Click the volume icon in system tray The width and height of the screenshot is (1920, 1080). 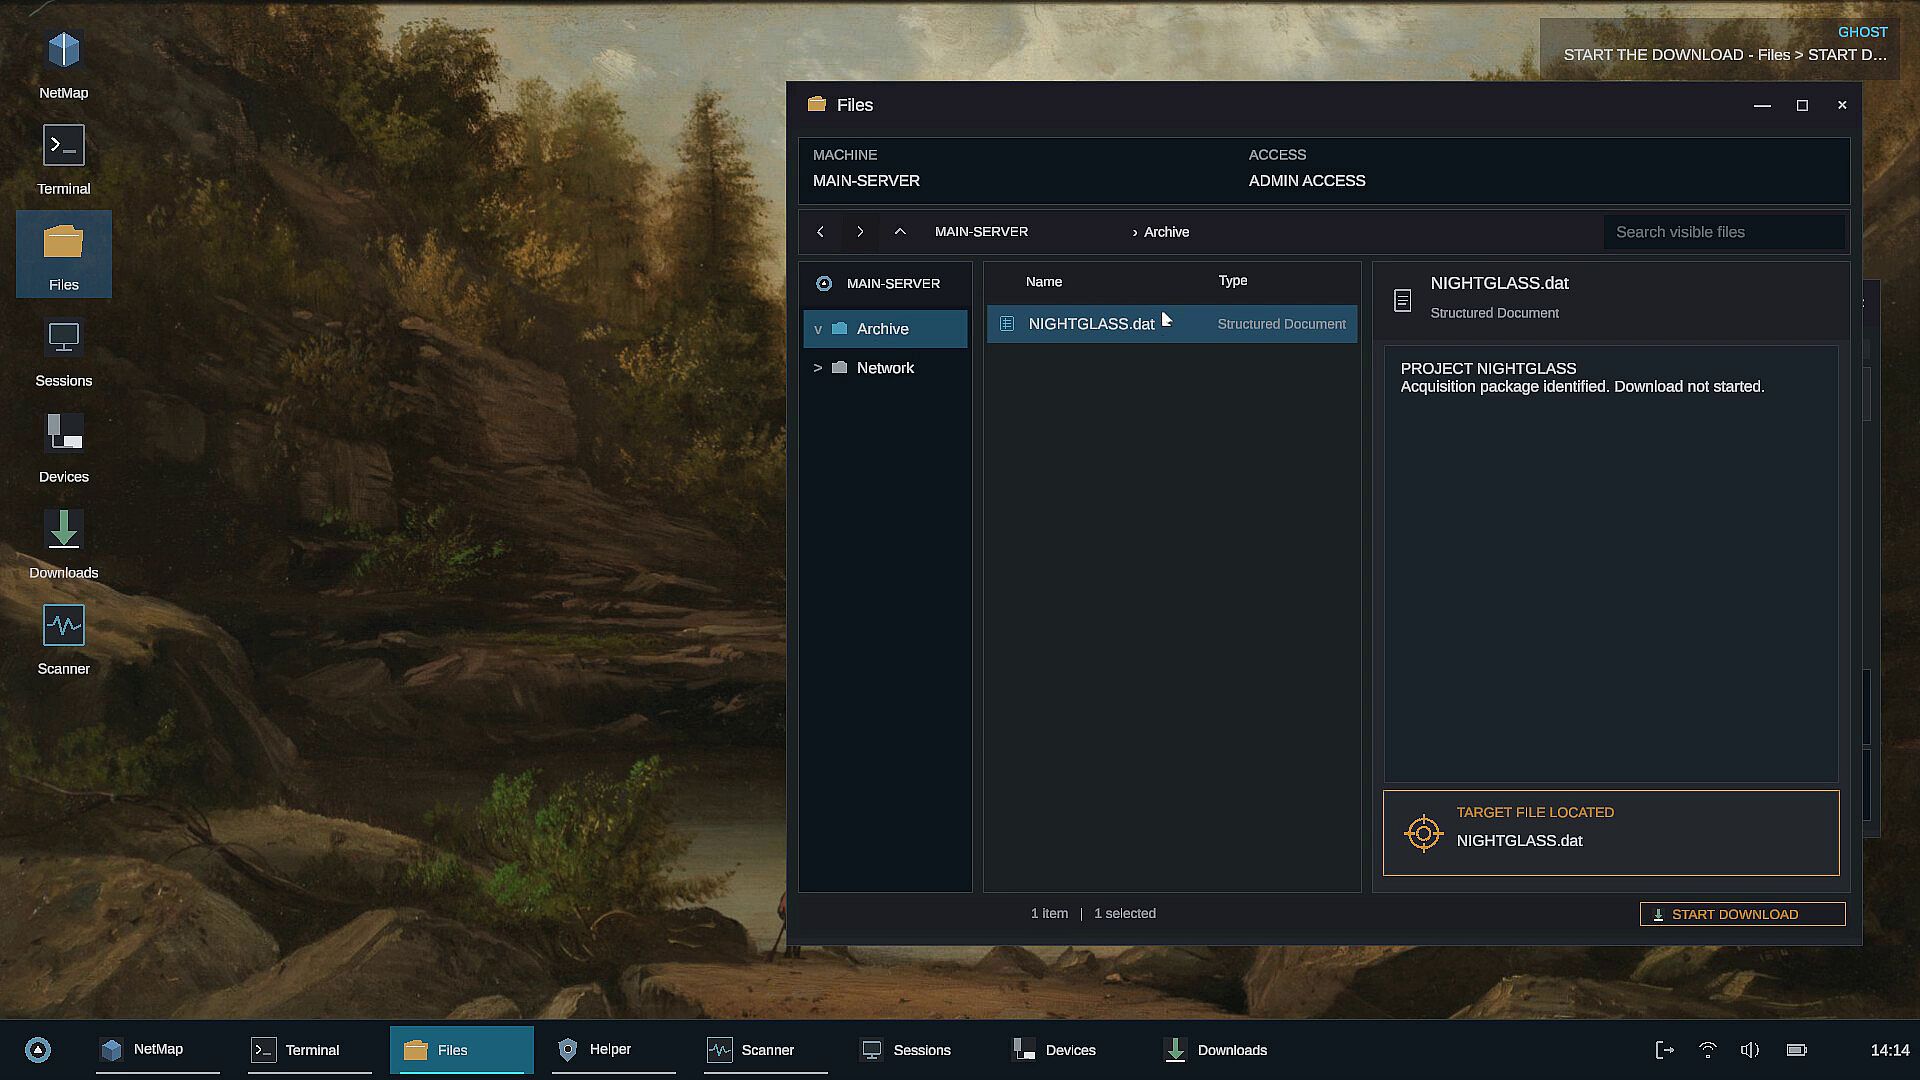point(1750,1049)
